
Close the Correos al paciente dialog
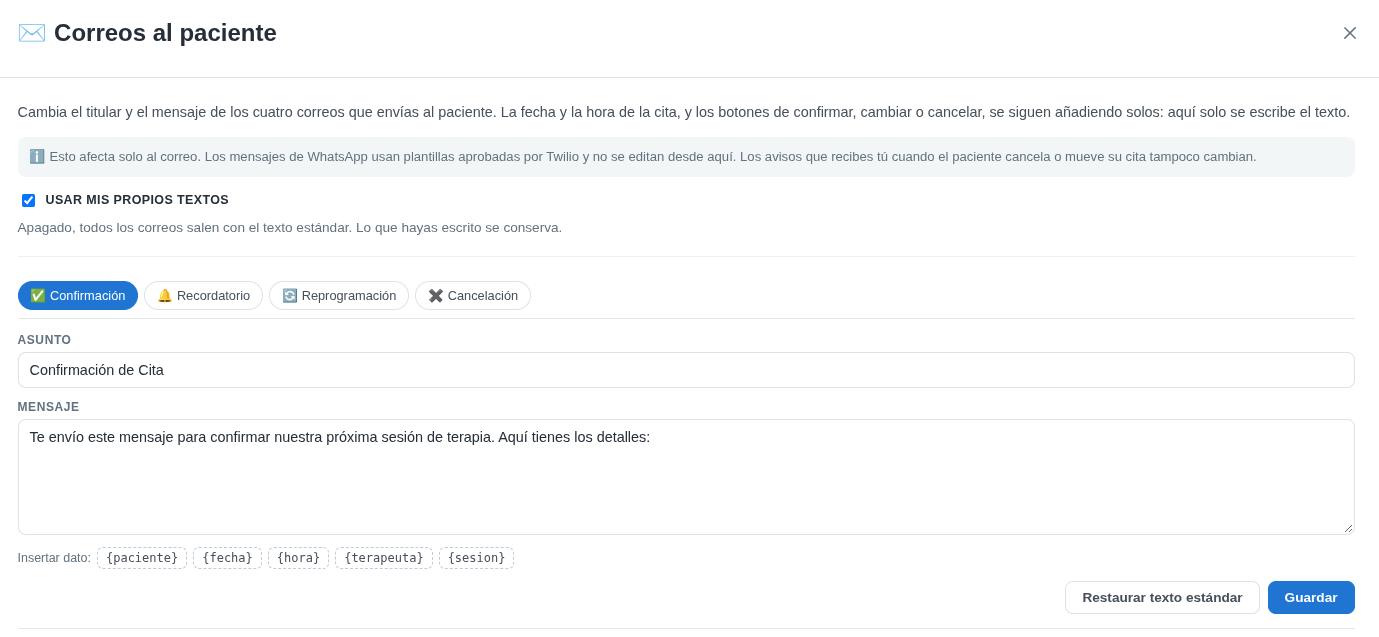1350,33
